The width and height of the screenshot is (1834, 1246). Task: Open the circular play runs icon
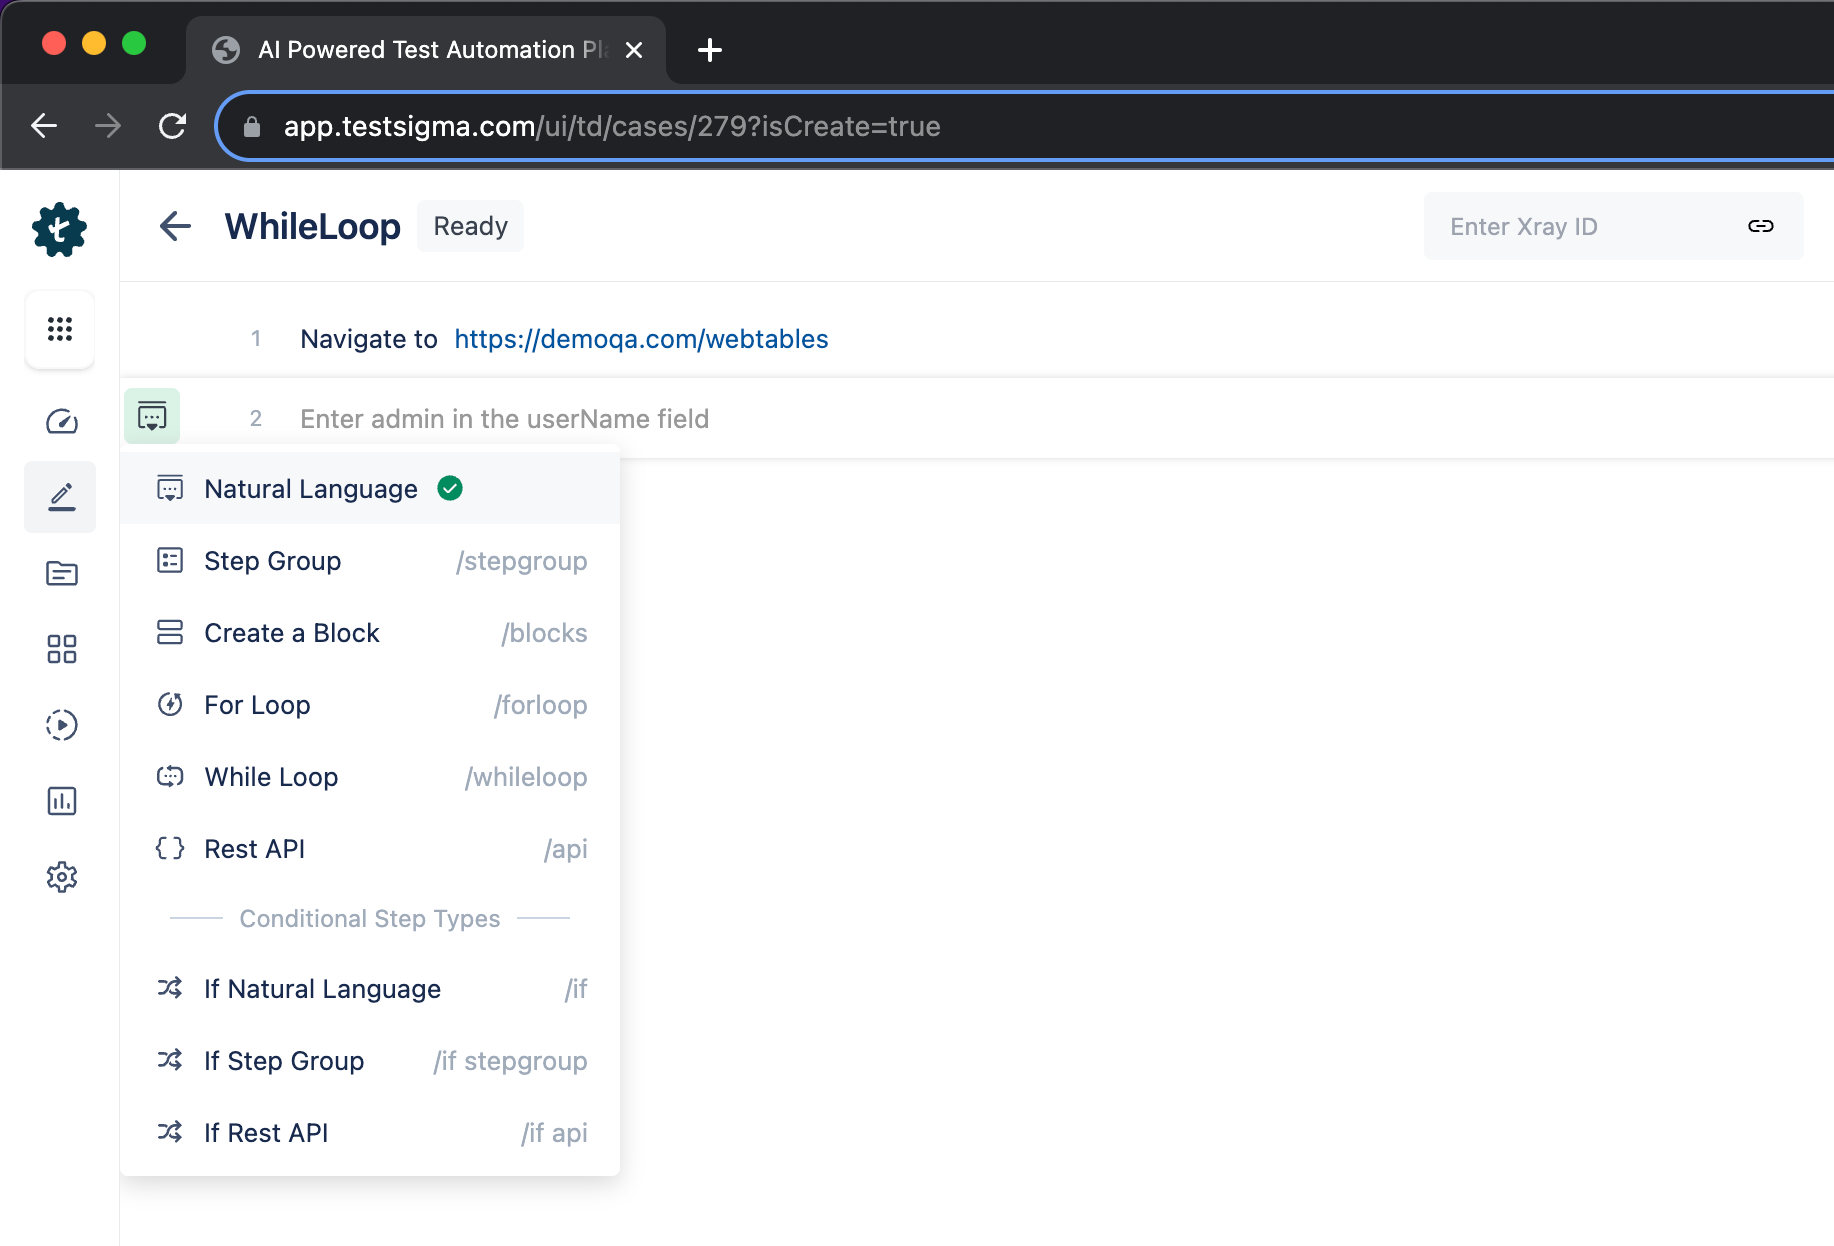(61, 725)
